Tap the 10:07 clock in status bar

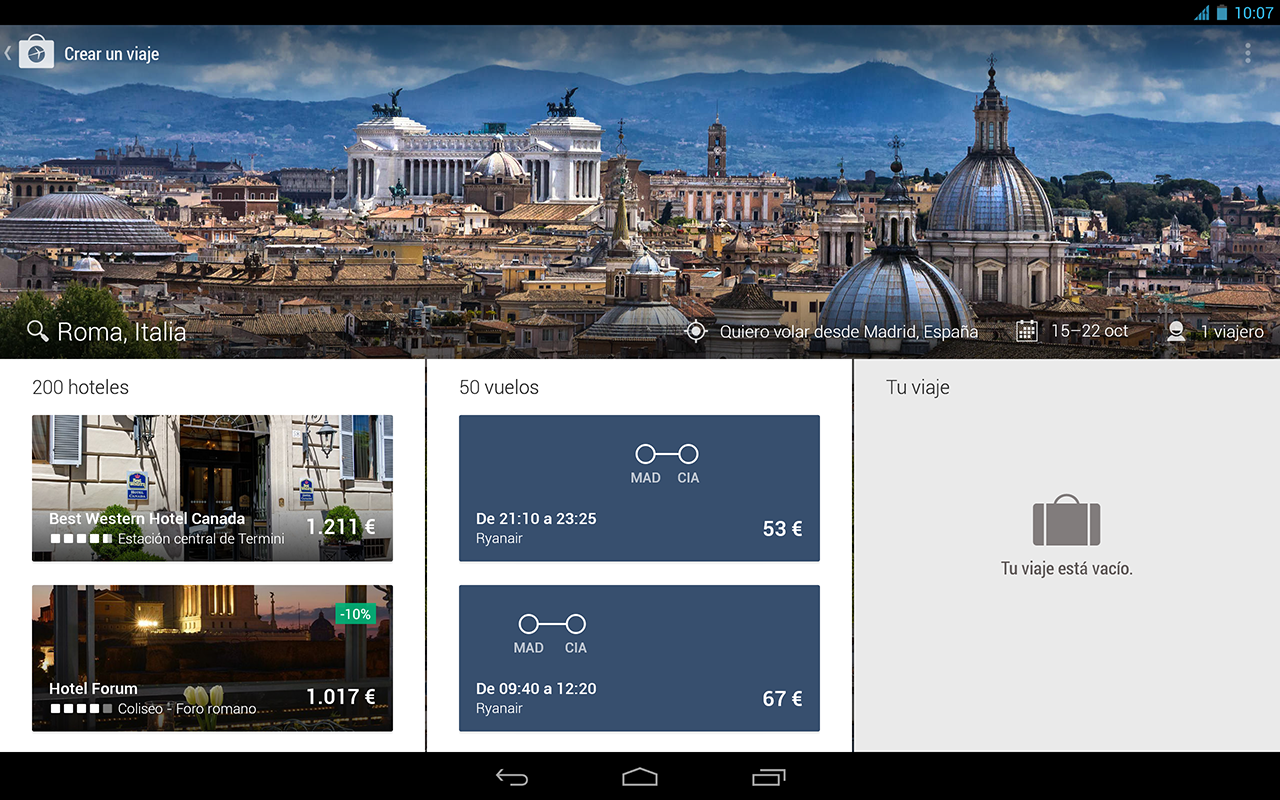tap(1253, 13)
